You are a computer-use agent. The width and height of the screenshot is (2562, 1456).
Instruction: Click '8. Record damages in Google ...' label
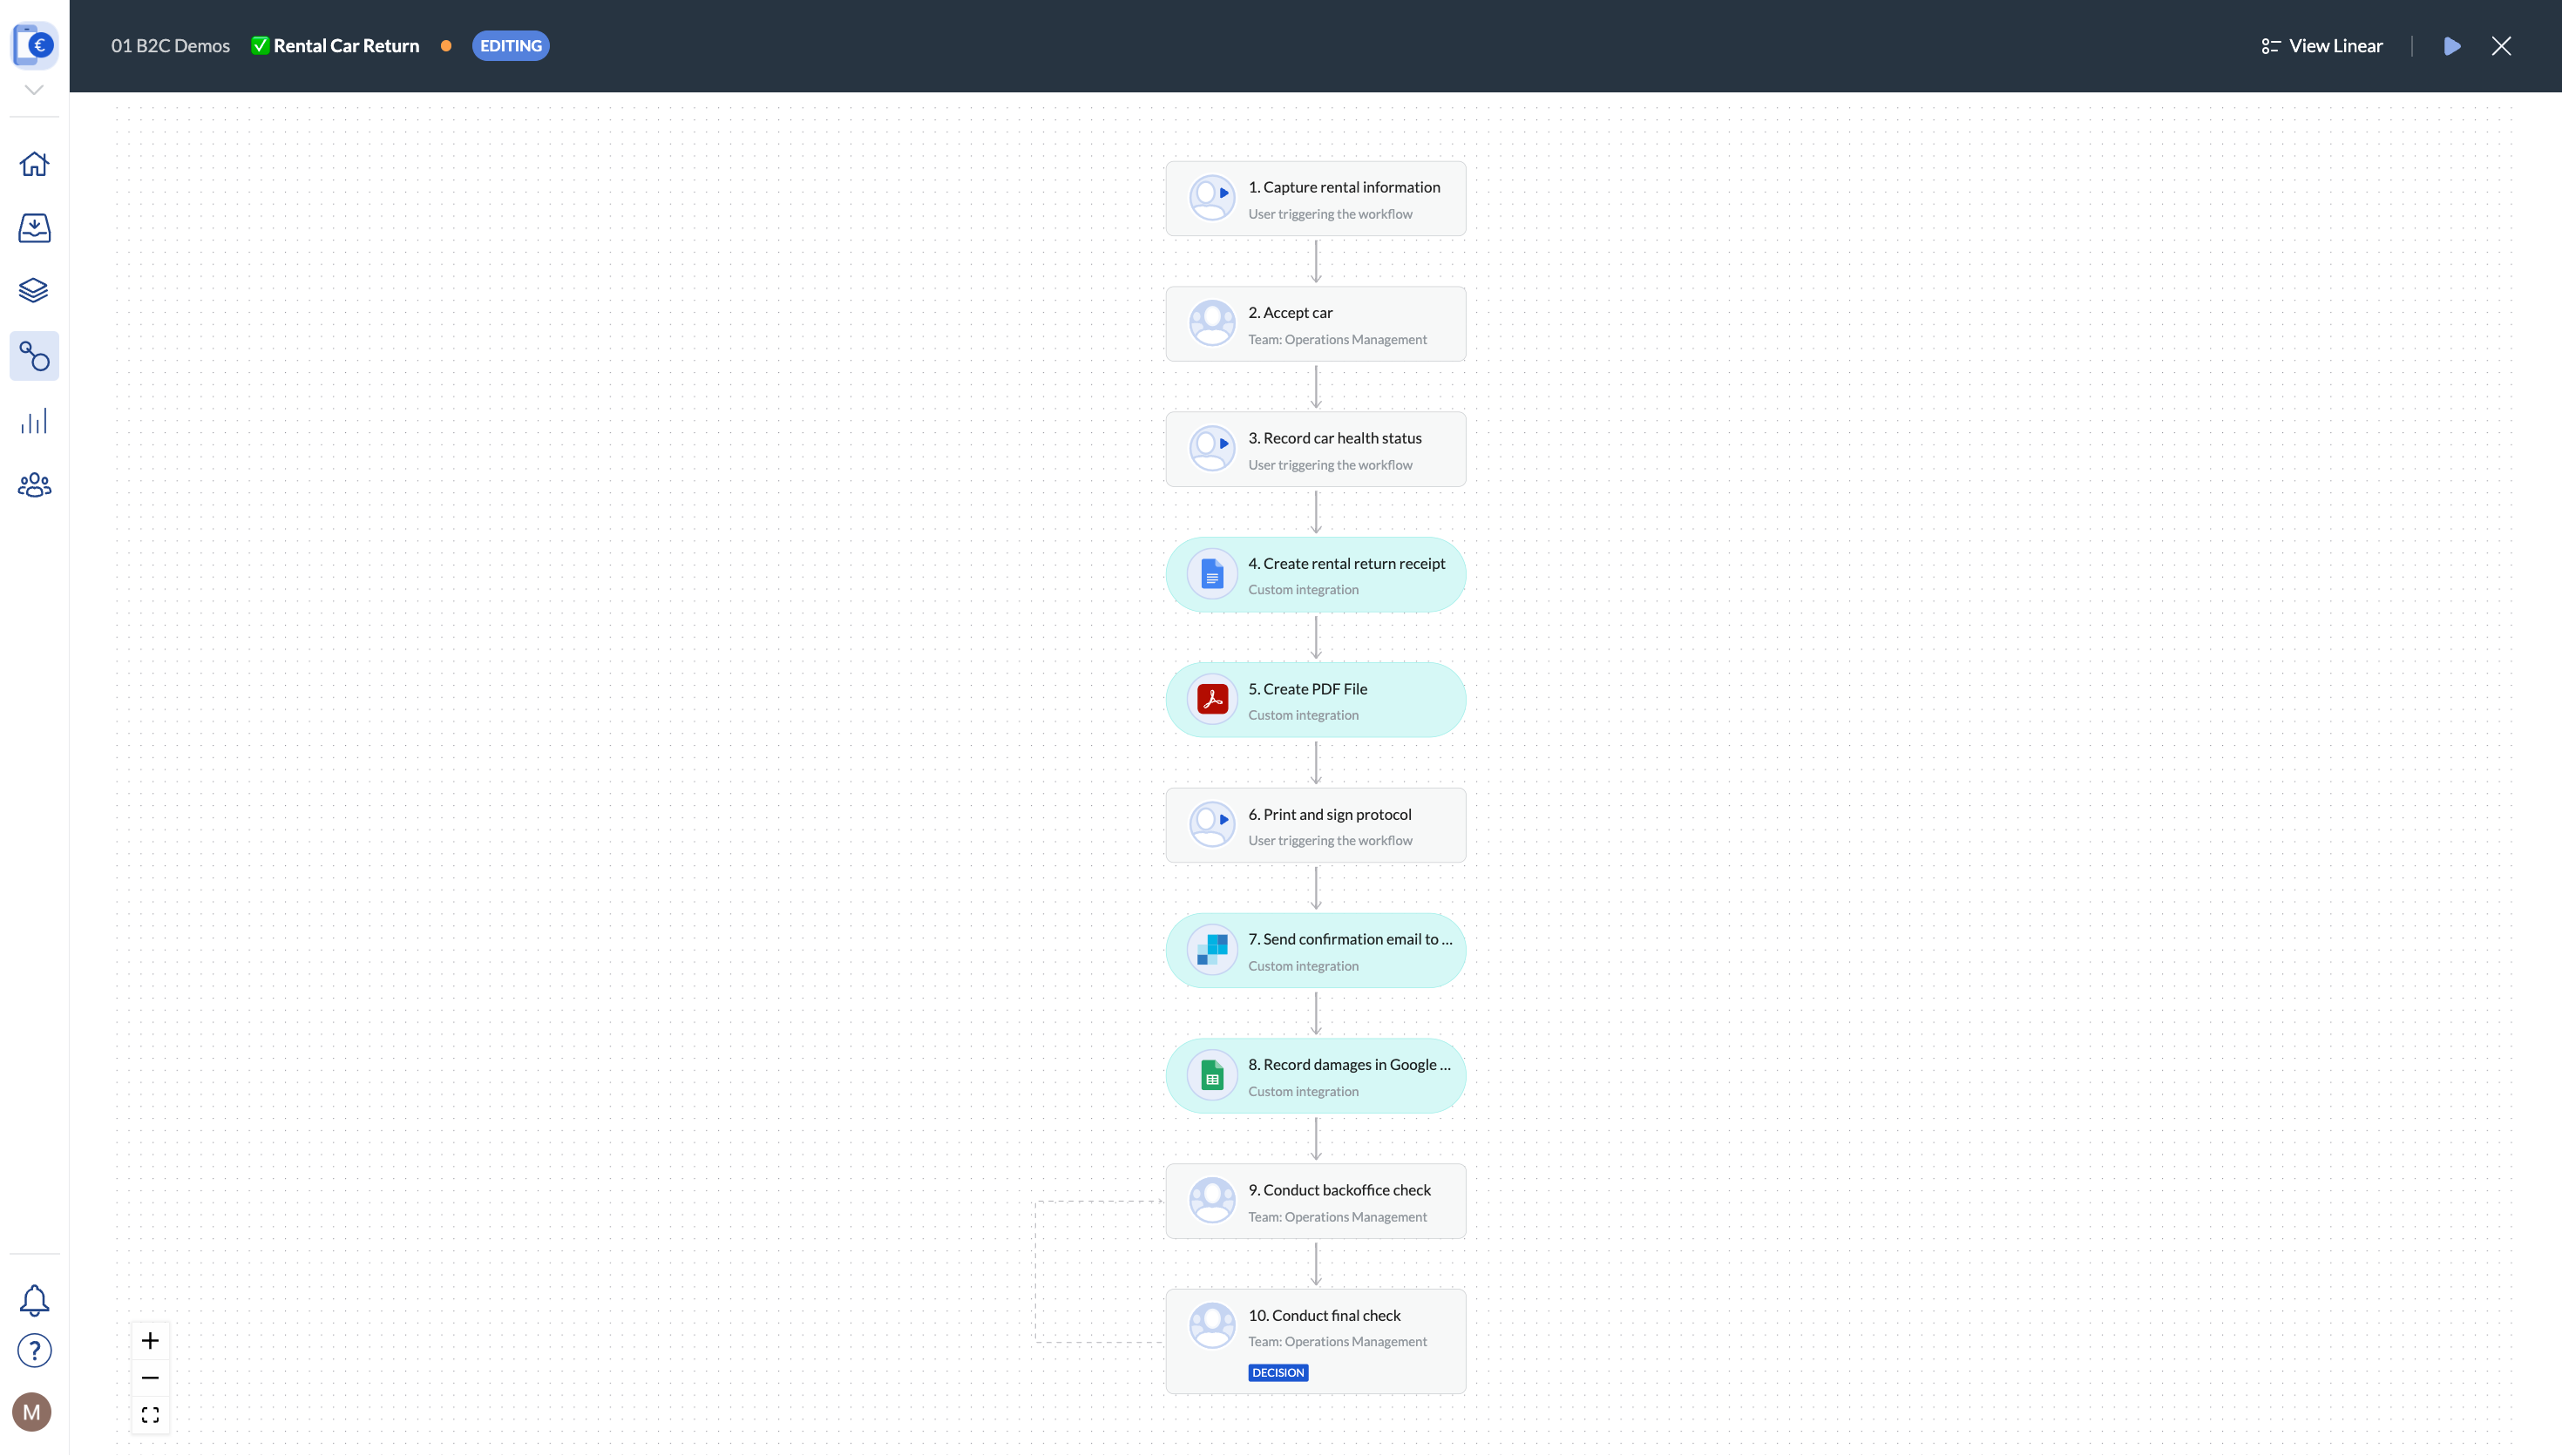pos(1349,1065)
